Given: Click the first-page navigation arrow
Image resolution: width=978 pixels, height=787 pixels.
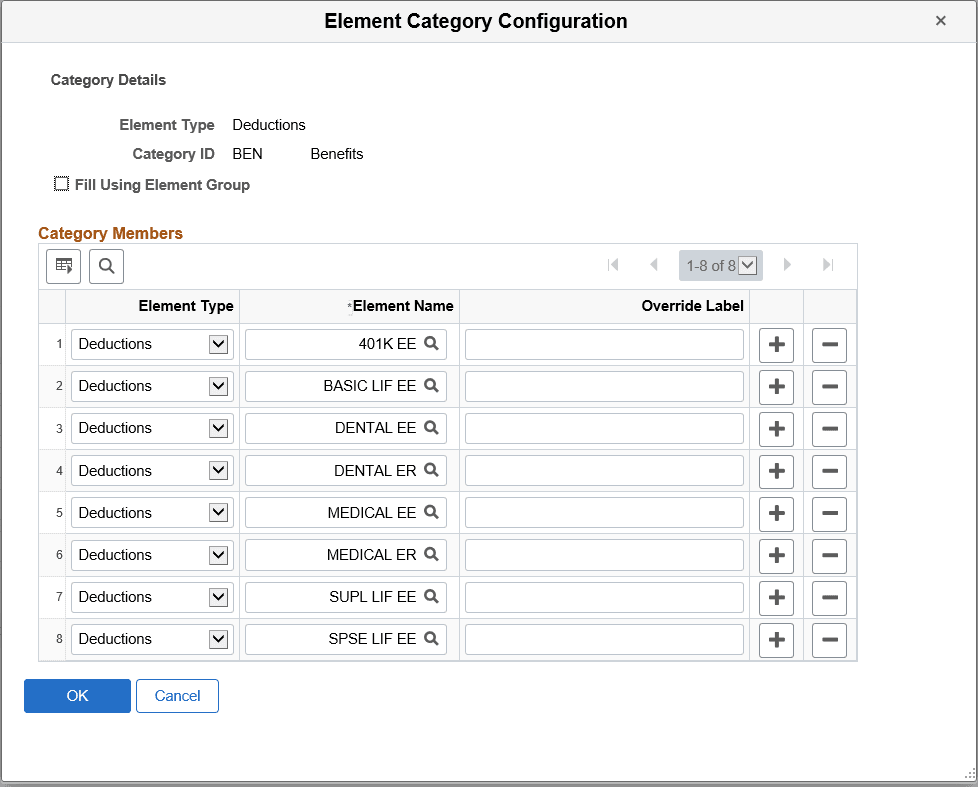Looking at the screenshot, I should pyautogui.click(x=613, y=265).
